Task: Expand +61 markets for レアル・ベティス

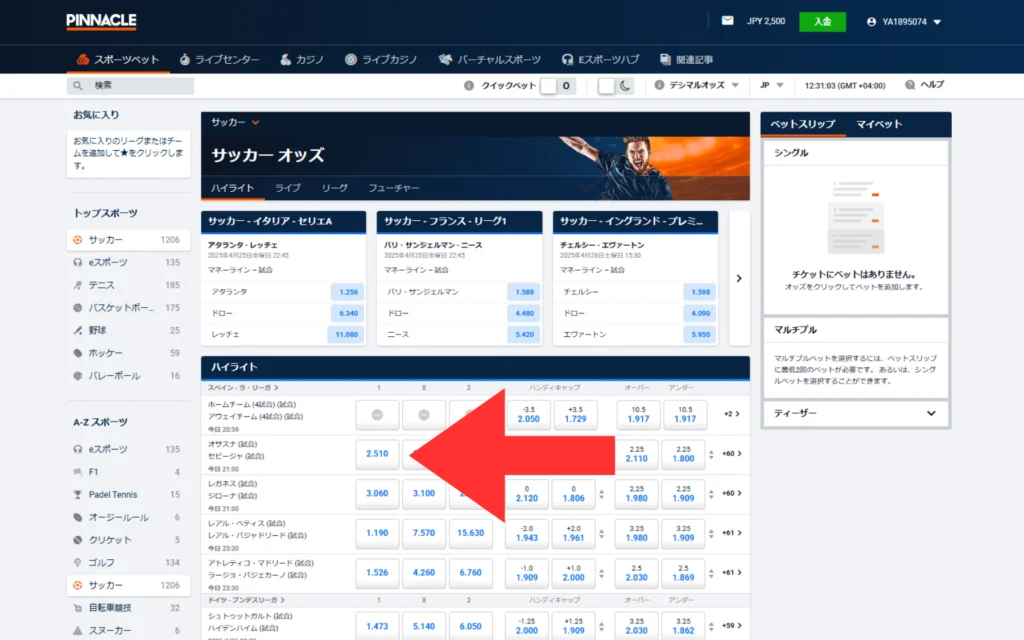Action: pos(731,533)
